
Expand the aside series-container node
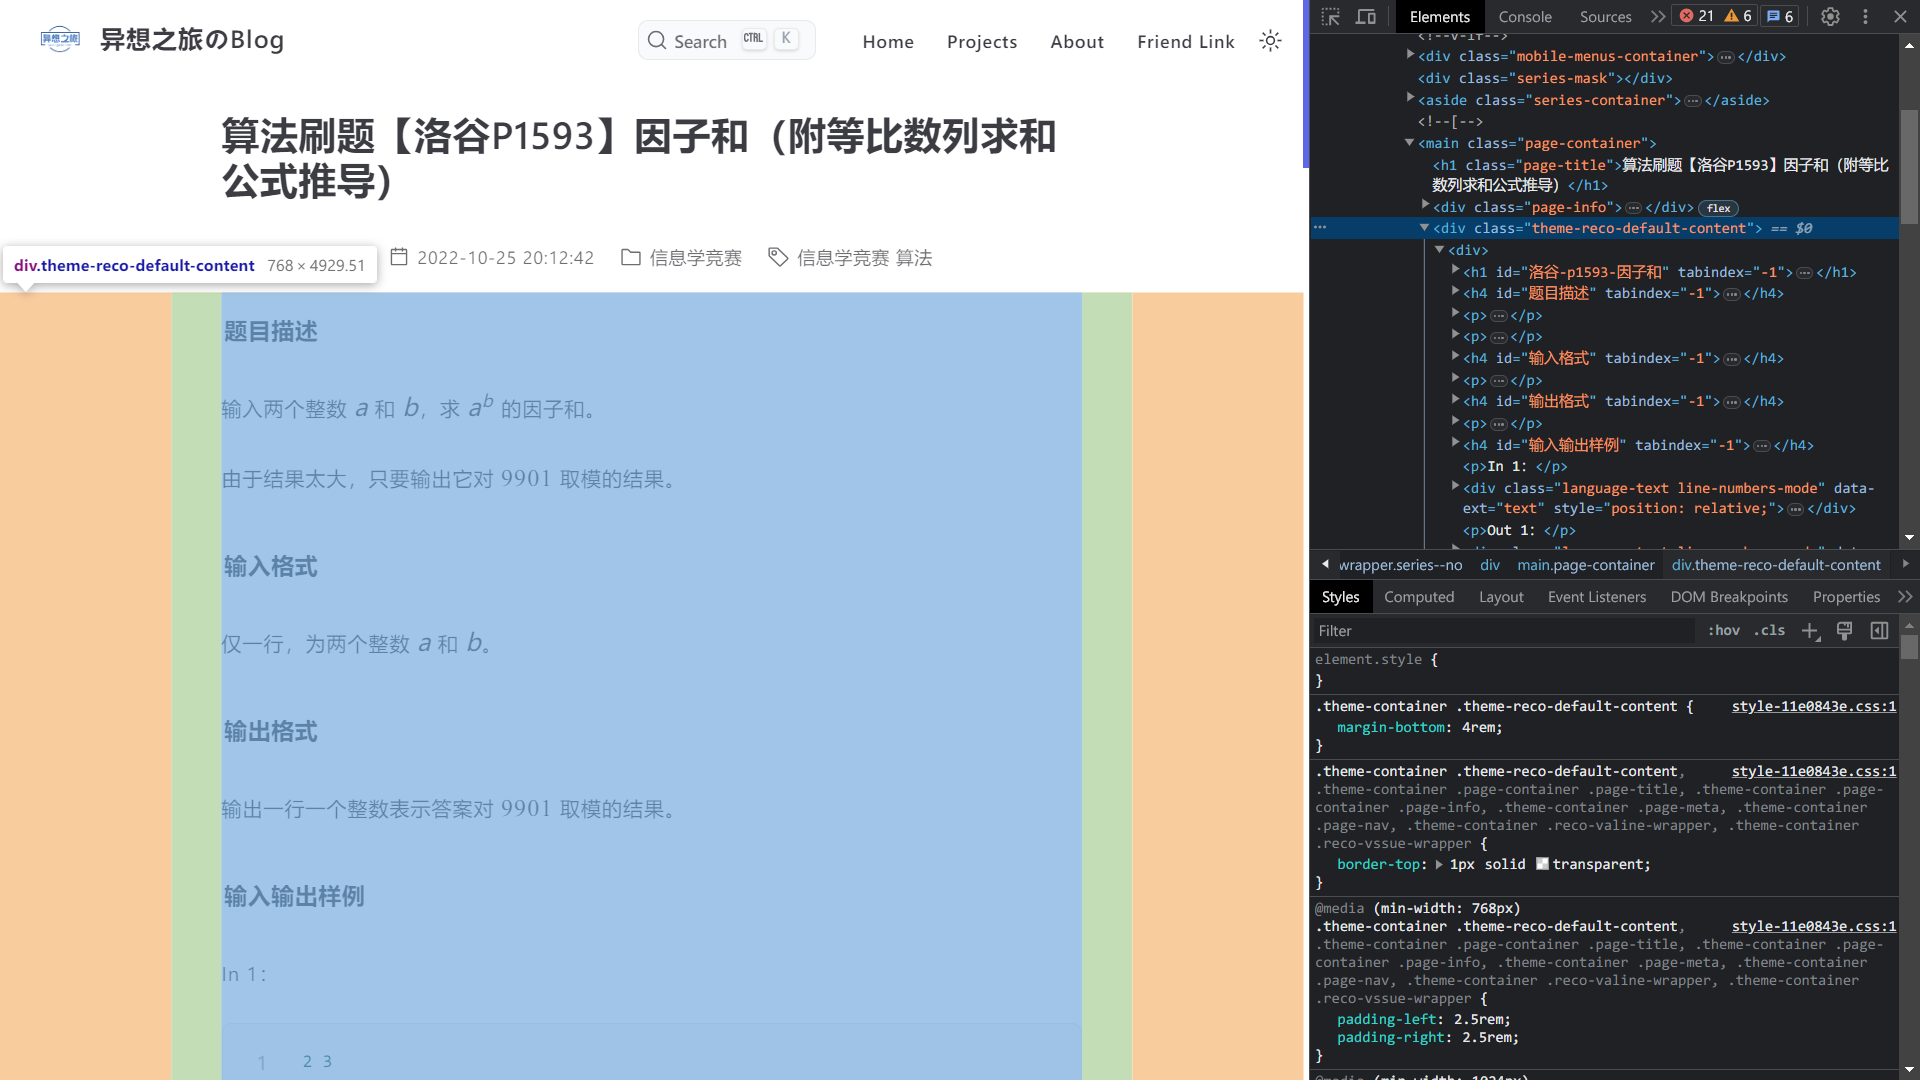pyautogui.click(x=1410, y=99)
